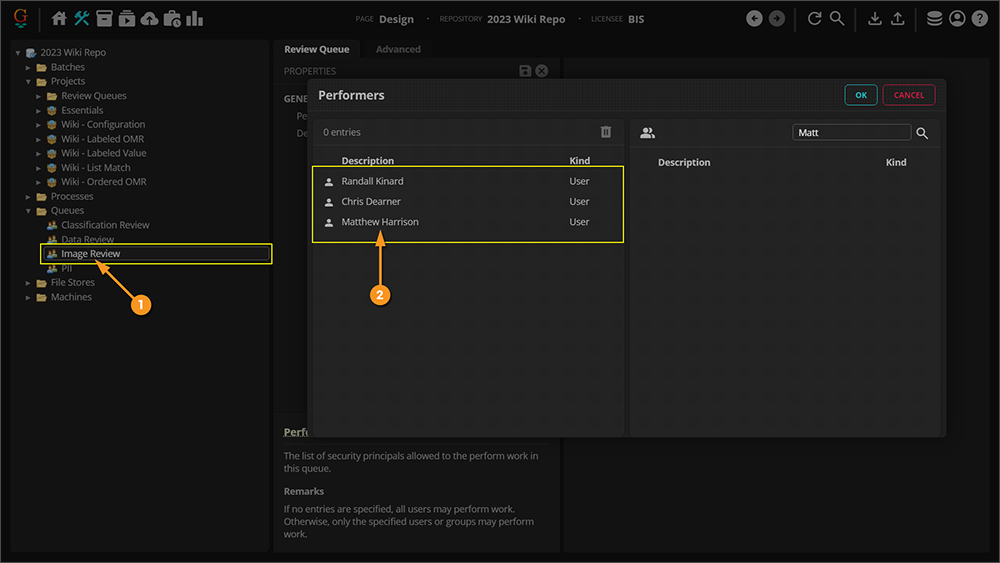Viewport: 1000px width, 563px height.
Task: Collapse the Queues folder
Action: coord(29,211)
